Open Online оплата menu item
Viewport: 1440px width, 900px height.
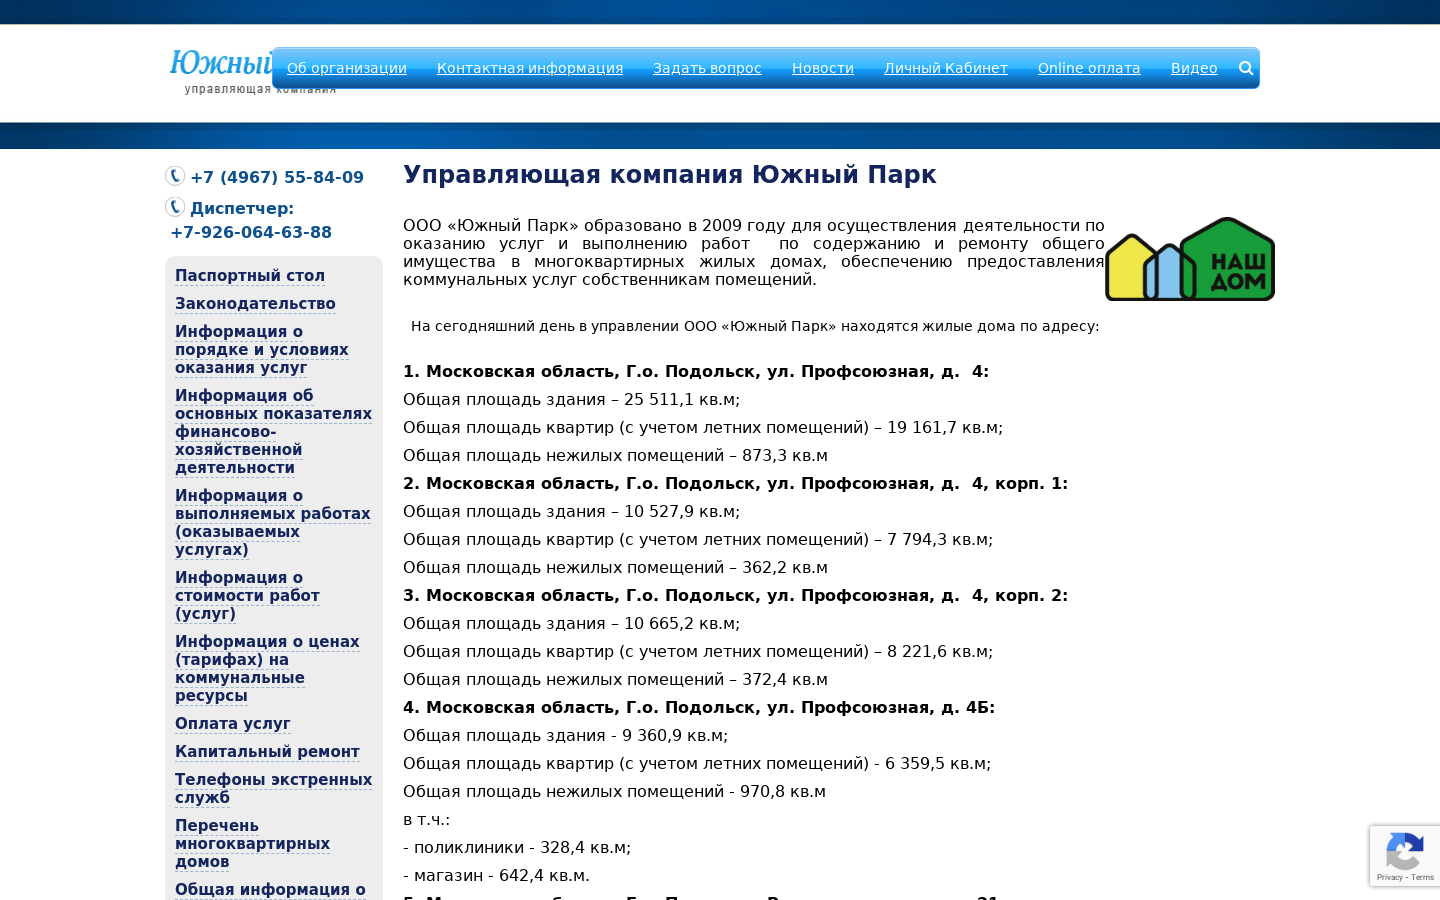1089,68
